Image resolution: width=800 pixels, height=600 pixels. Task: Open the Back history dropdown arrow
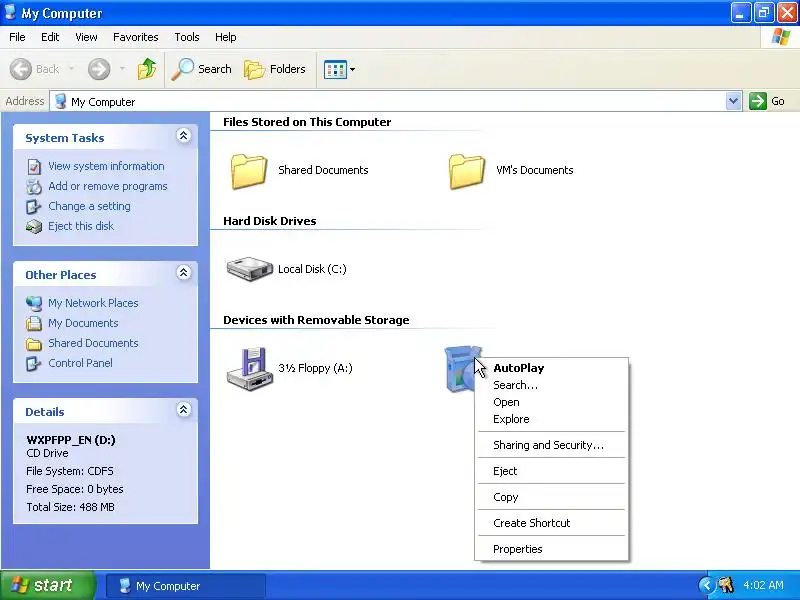point(71,69)
